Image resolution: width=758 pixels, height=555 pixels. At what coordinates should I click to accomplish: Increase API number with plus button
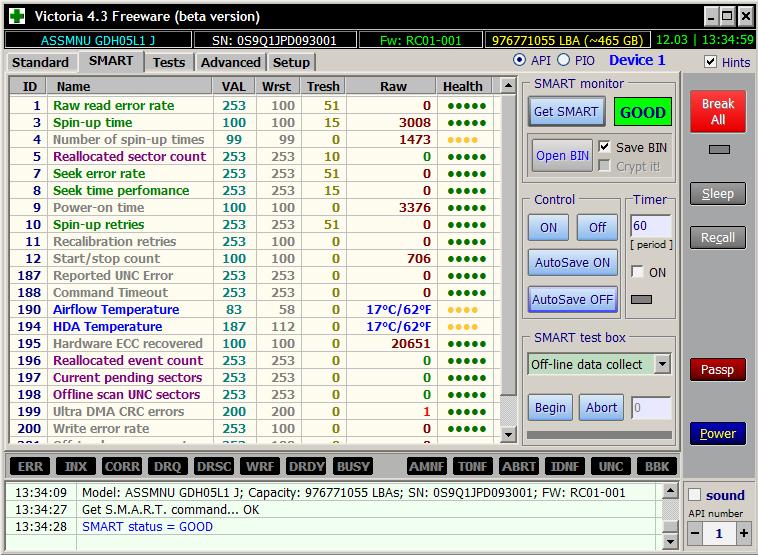coord(743,534)
